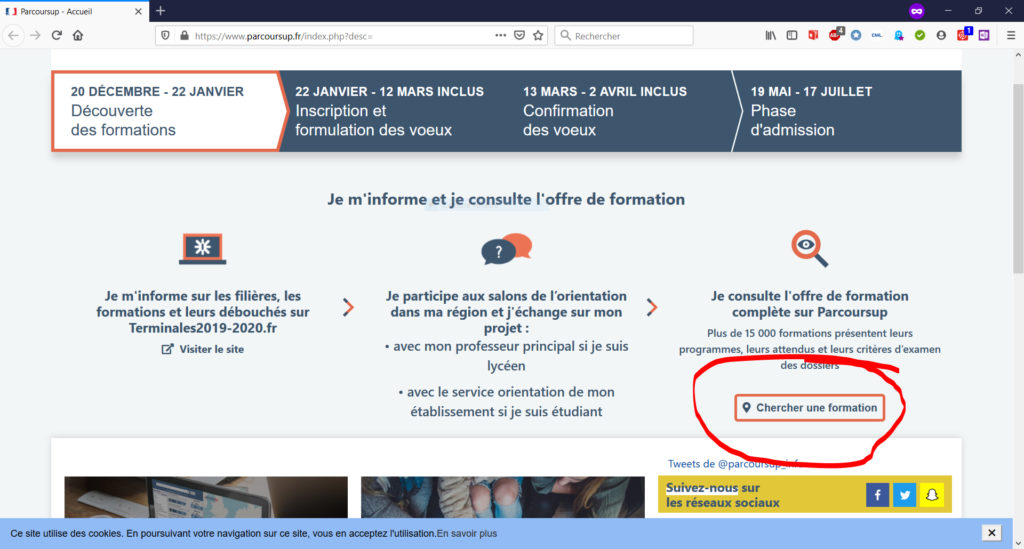The height and width of the screenshot is (549, 1024).
Task: Click the Je m'informe et je consulte heading
Action: (x=506, y=199)
